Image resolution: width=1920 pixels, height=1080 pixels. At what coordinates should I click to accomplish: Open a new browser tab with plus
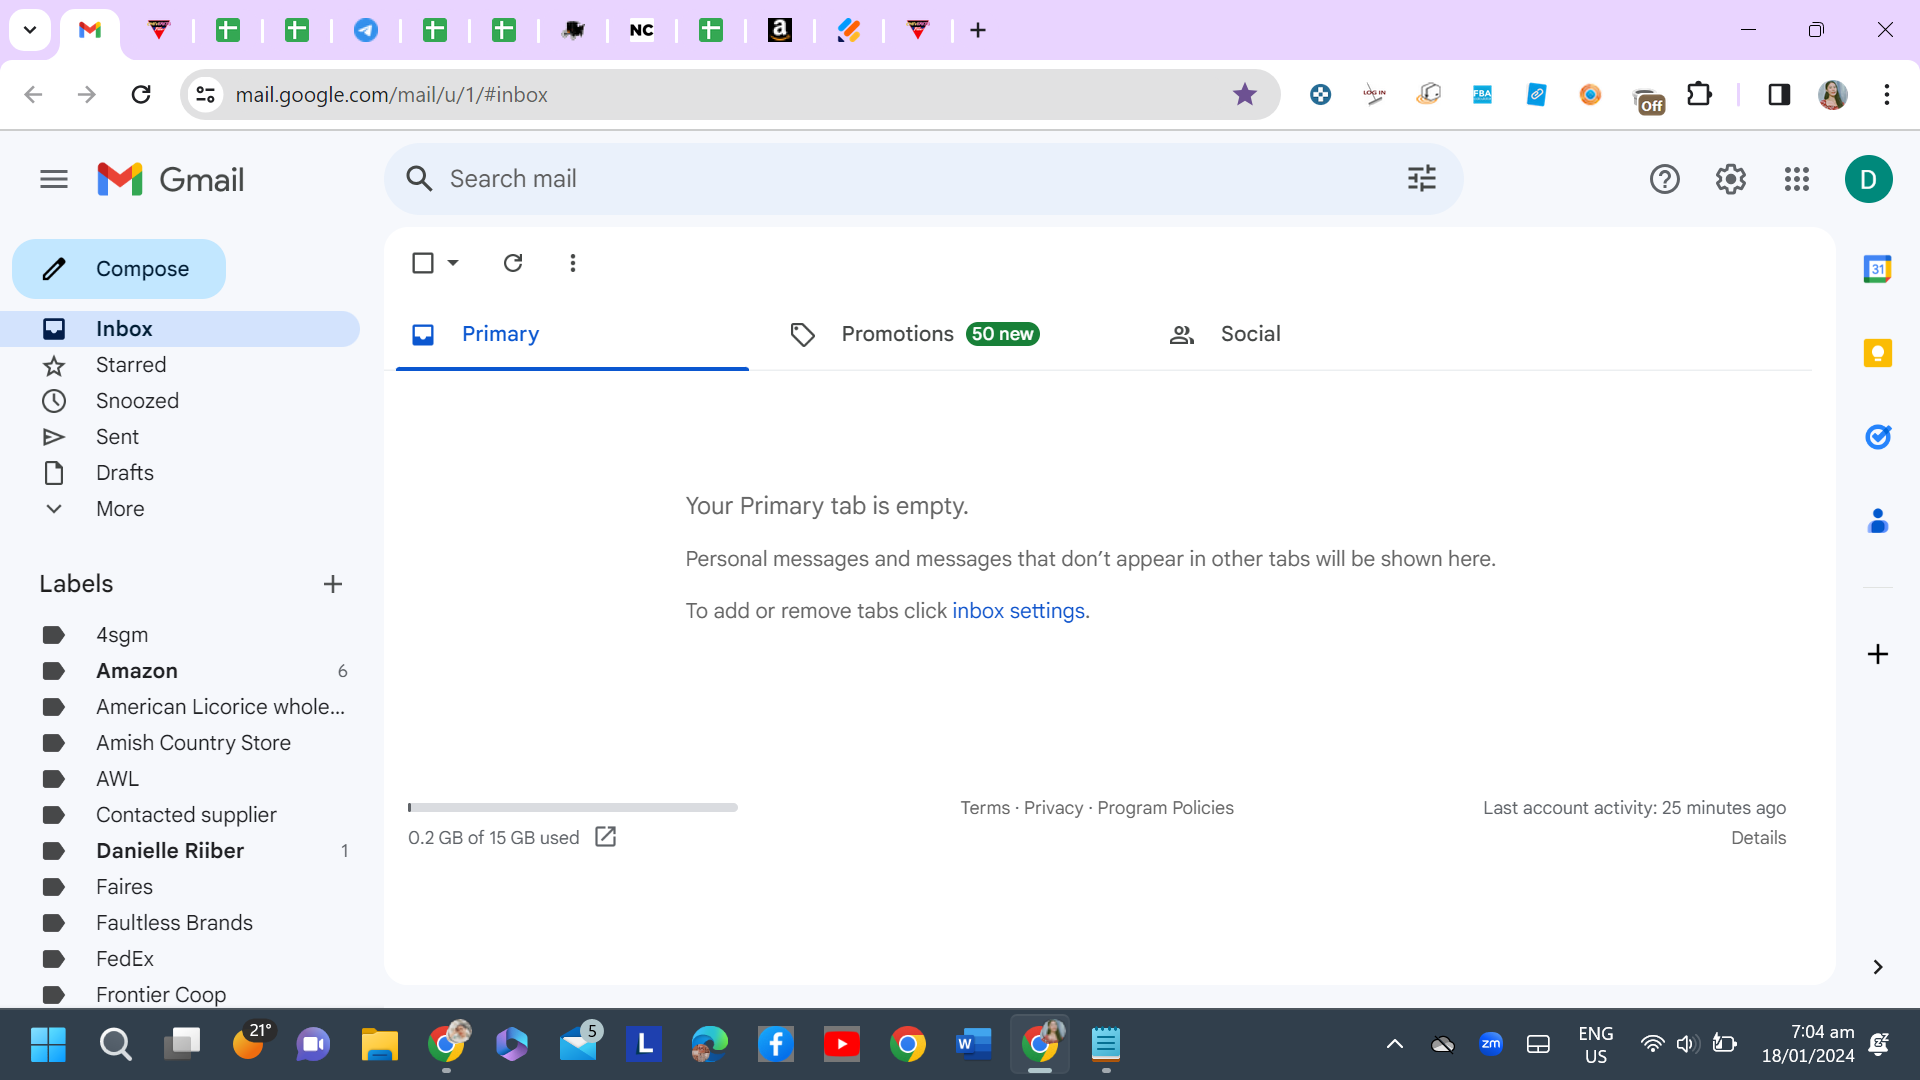[978, 30]
